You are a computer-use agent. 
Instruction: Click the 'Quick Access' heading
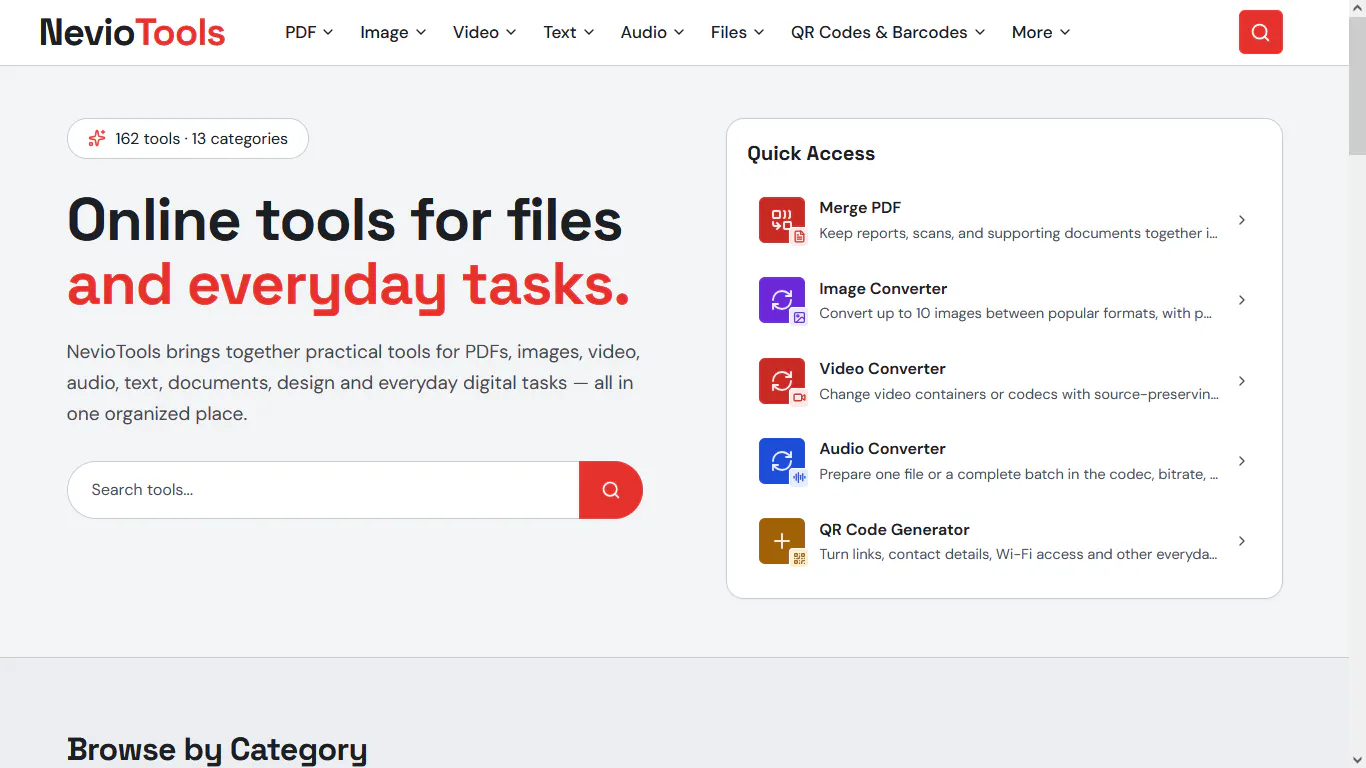pos(811,154)
